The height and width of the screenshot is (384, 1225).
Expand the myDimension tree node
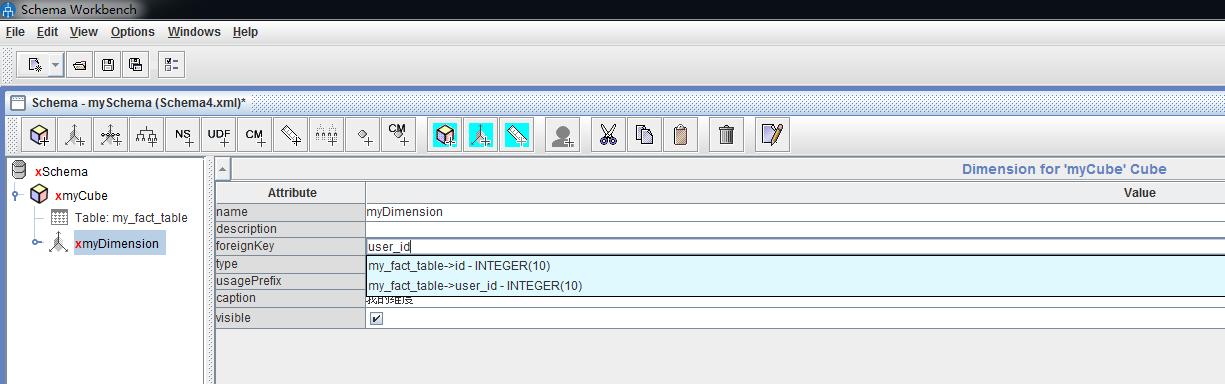36,243
